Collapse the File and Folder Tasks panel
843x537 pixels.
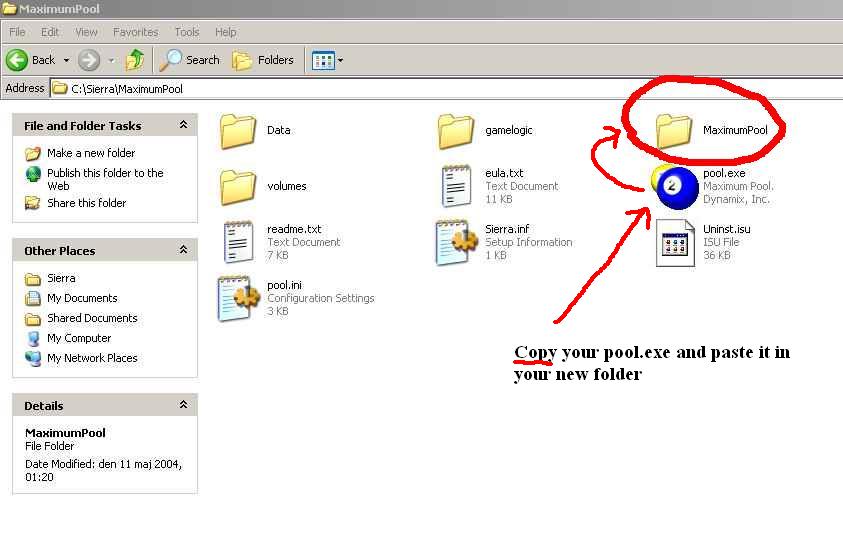pyautogui.click(x=183, y=125)
